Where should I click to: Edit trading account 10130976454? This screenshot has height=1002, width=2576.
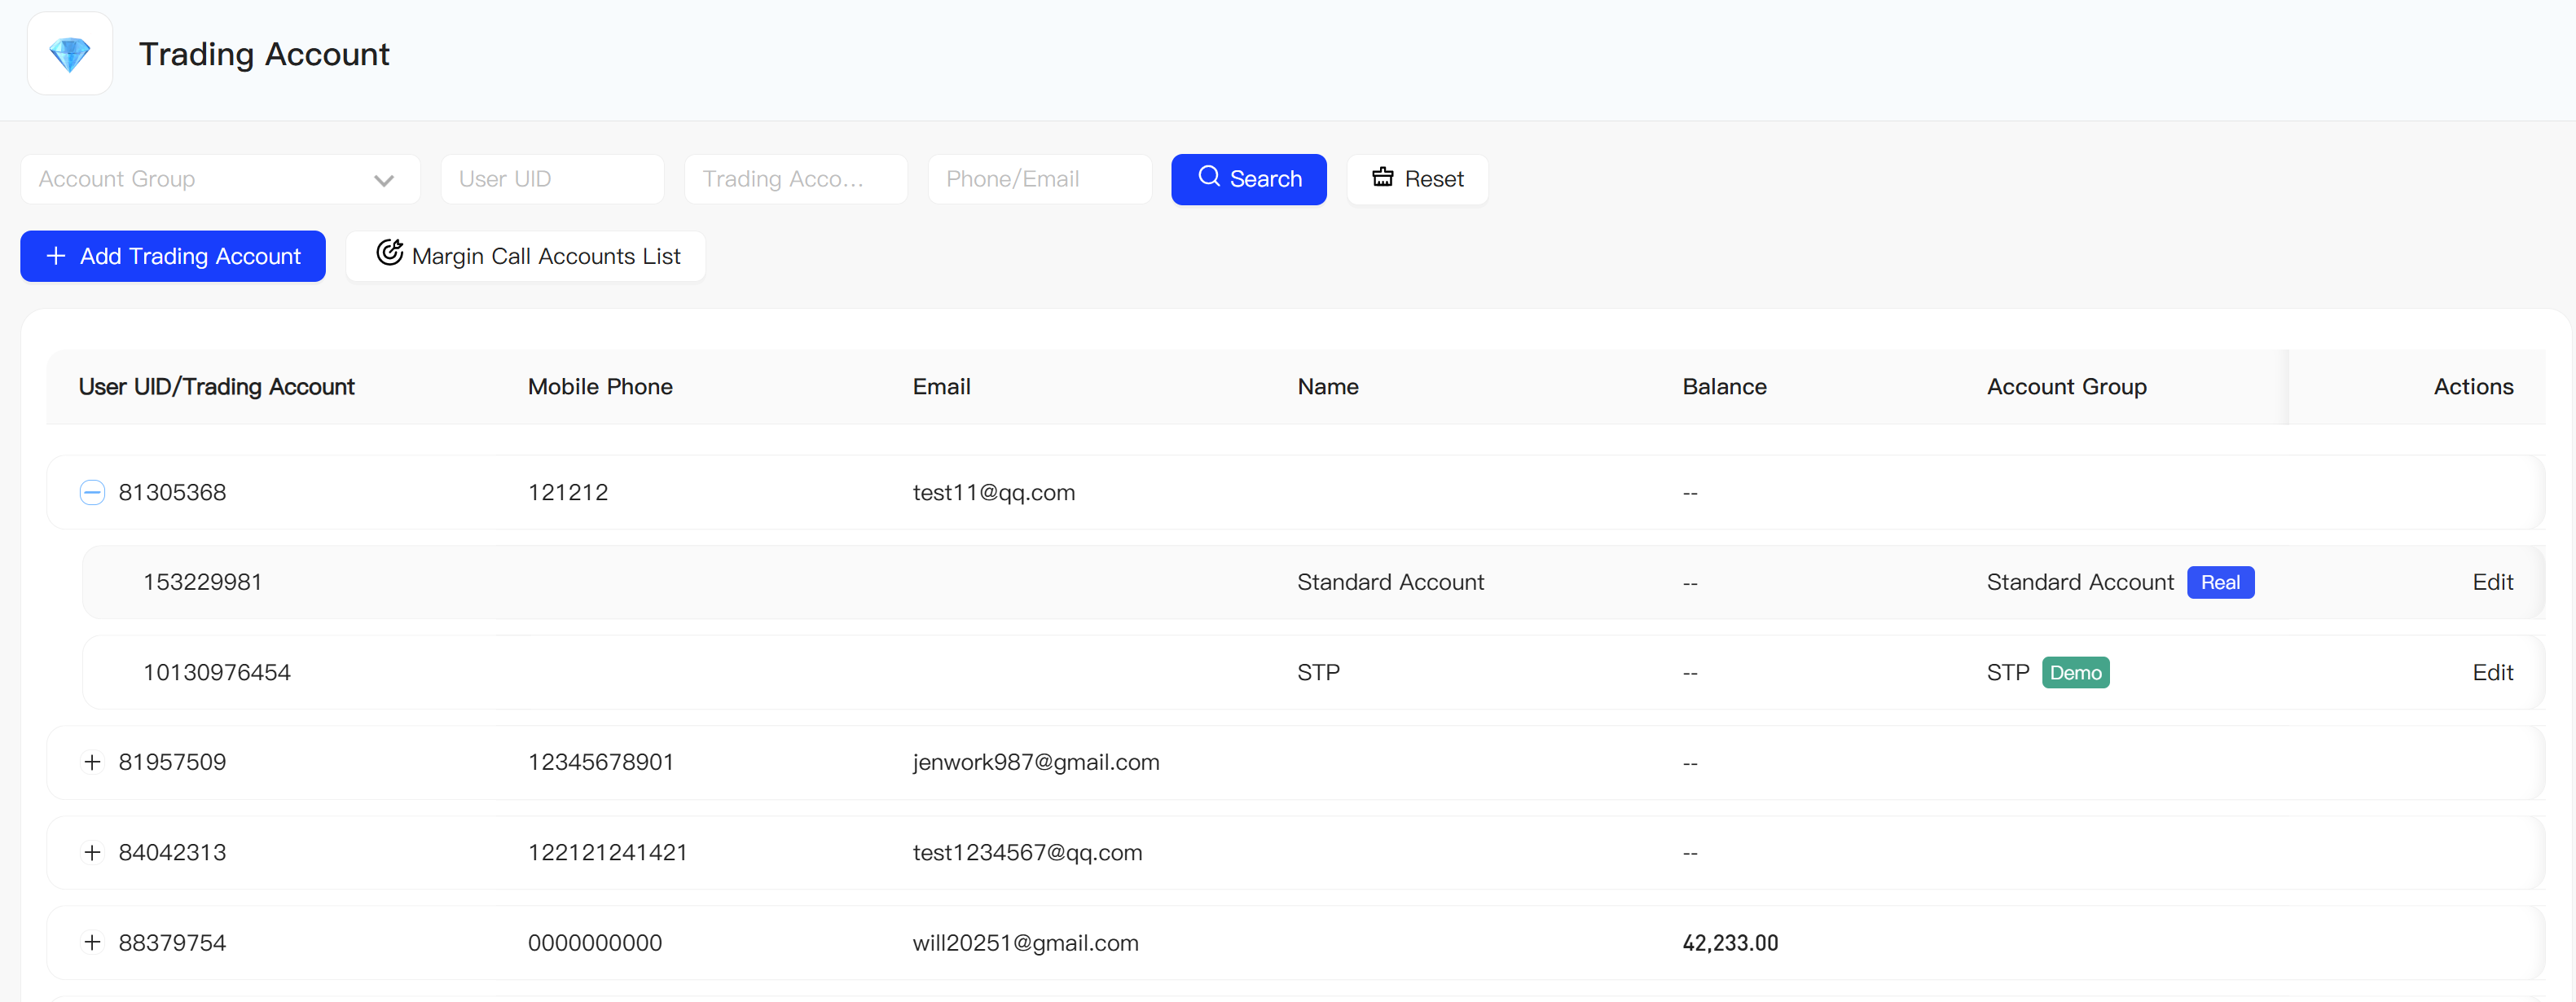pos(2492,672)
